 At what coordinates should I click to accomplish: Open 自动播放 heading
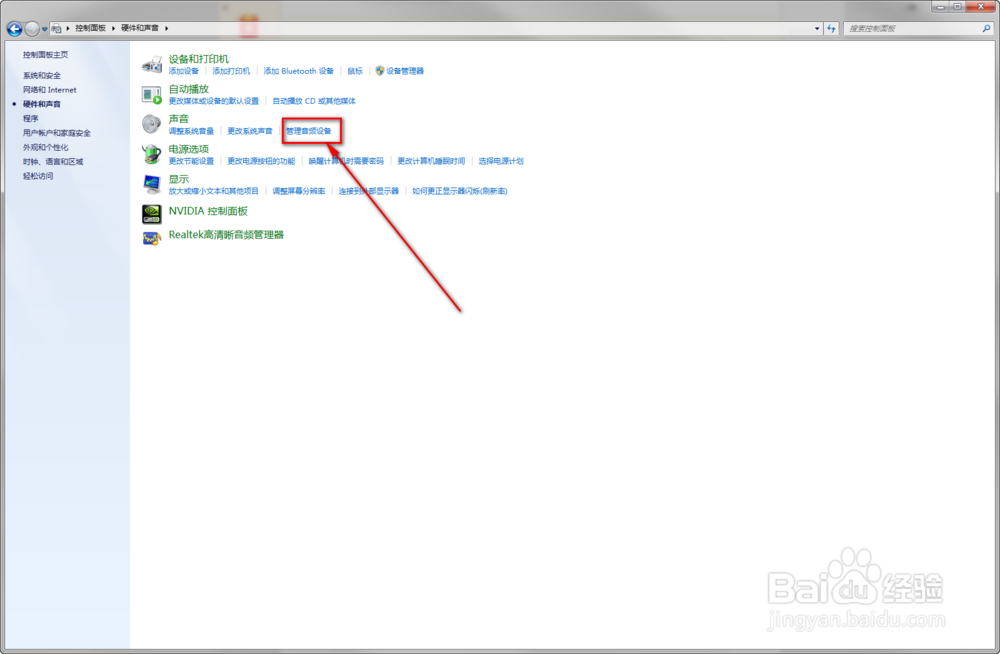point(189,89)
